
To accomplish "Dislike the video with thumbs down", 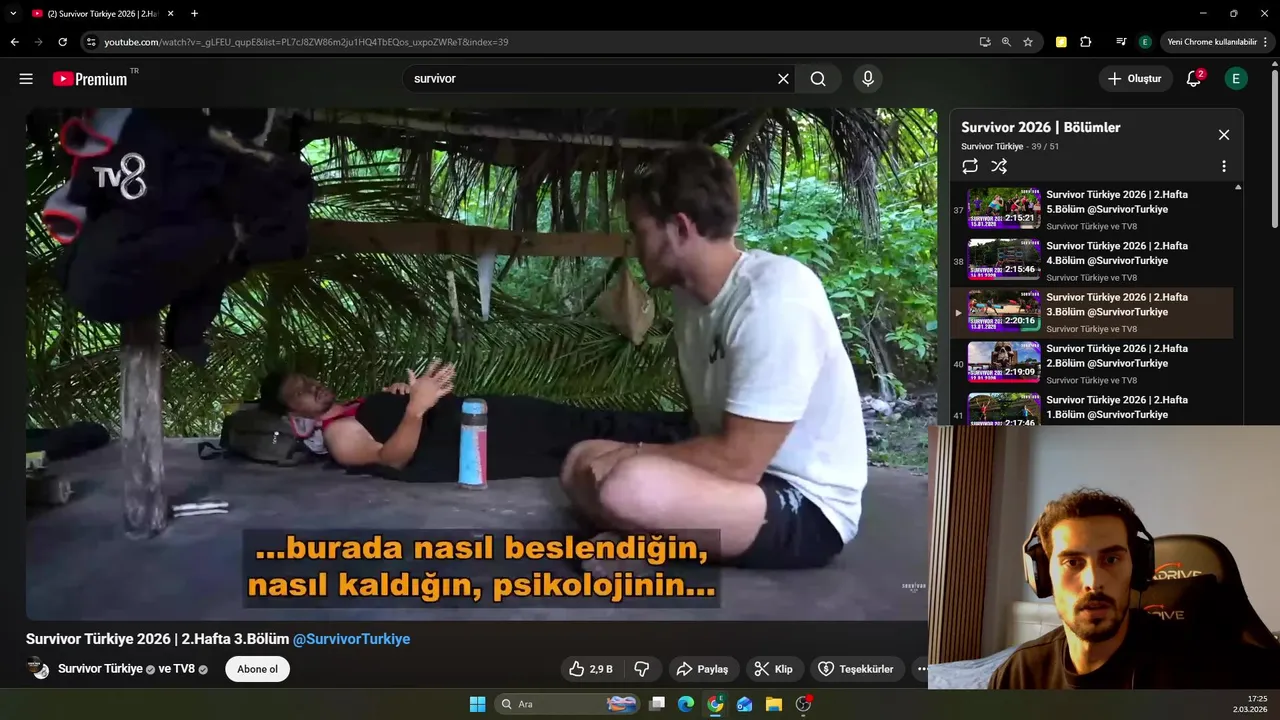I will (643, 669).
